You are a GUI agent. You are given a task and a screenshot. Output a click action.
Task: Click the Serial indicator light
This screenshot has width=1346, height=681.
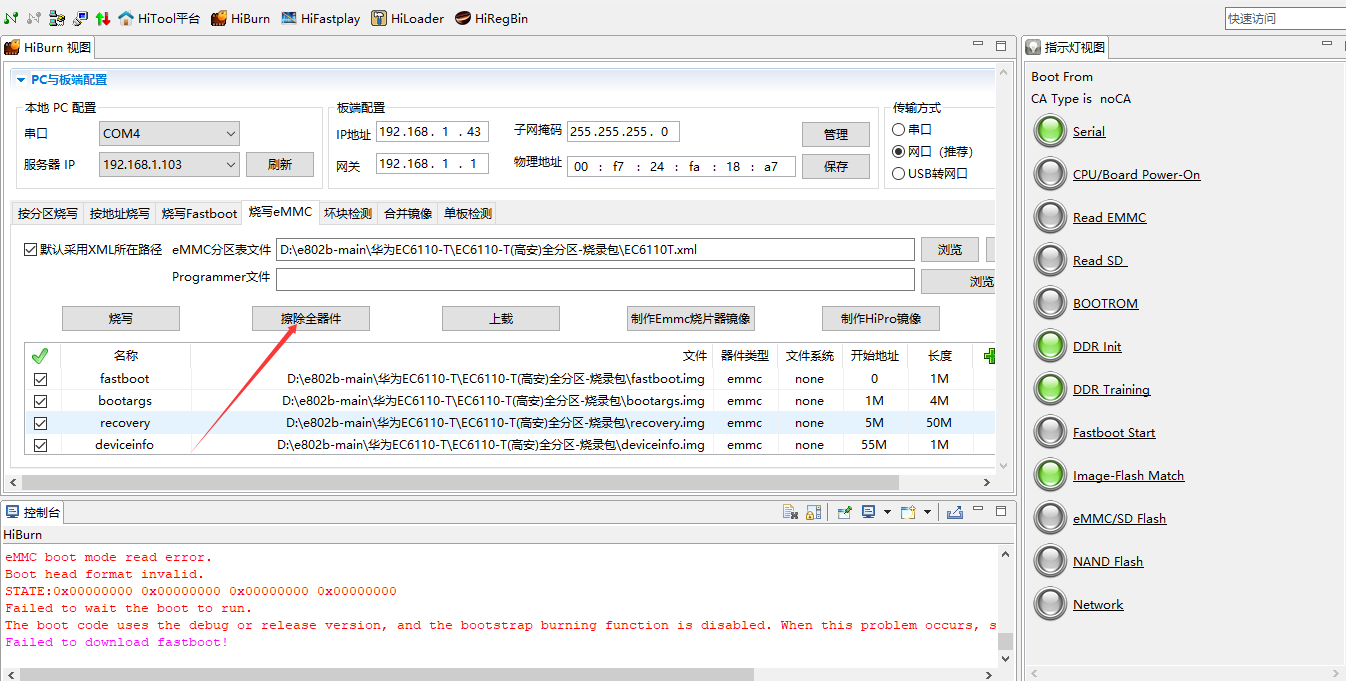coord(1050,131)
